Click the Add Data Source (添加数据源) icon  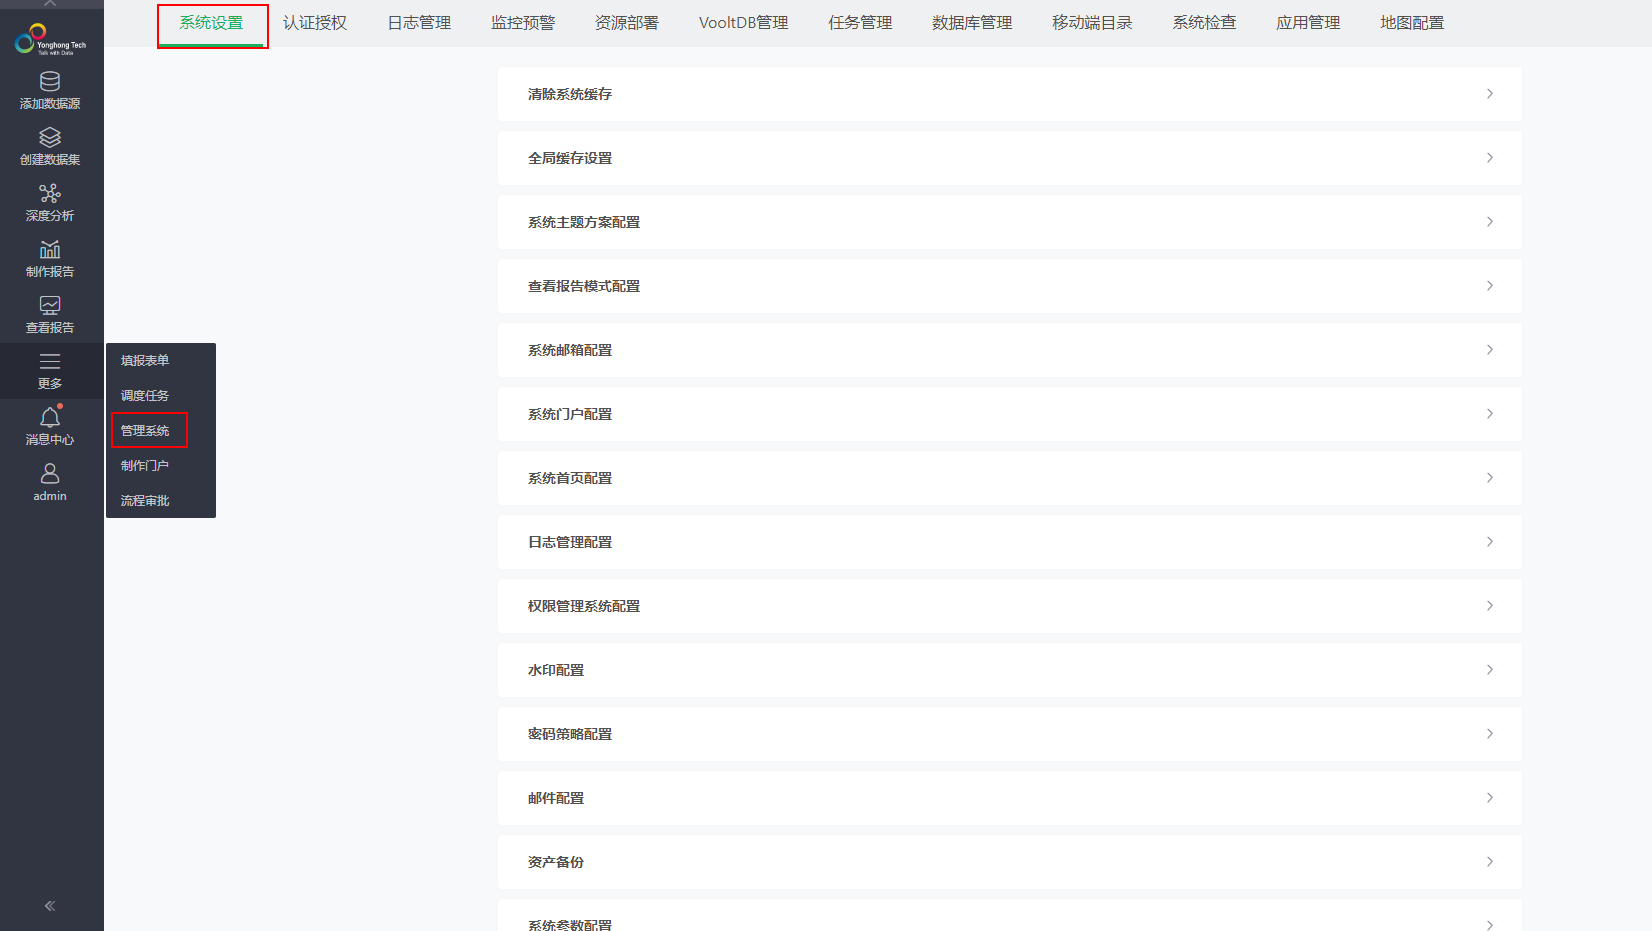pos(50,82)
